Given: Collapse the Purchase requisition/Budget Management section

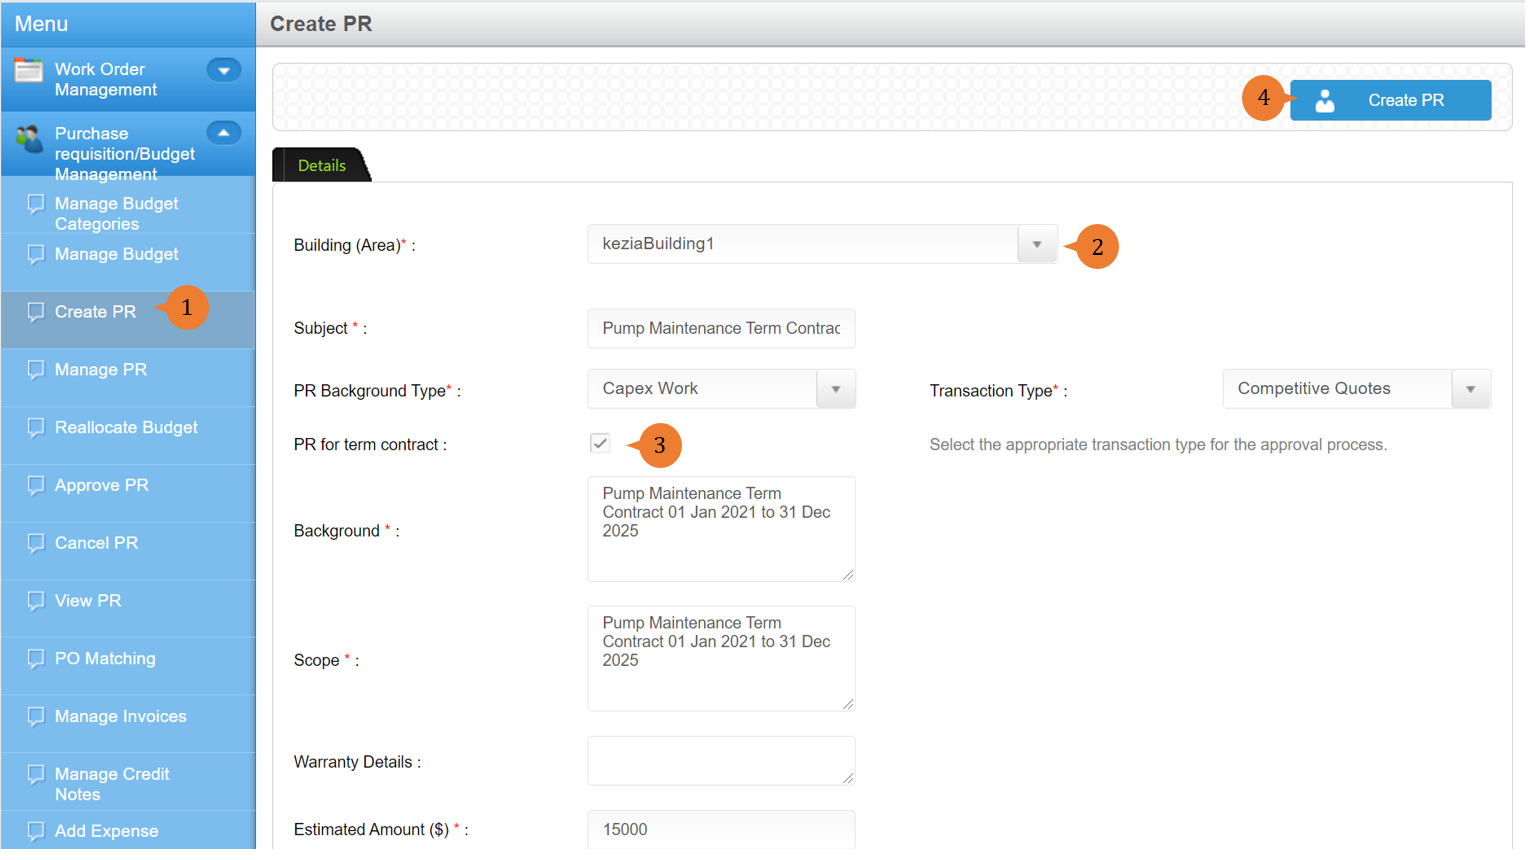Looking at the screenshot, I should pos(224,133).
